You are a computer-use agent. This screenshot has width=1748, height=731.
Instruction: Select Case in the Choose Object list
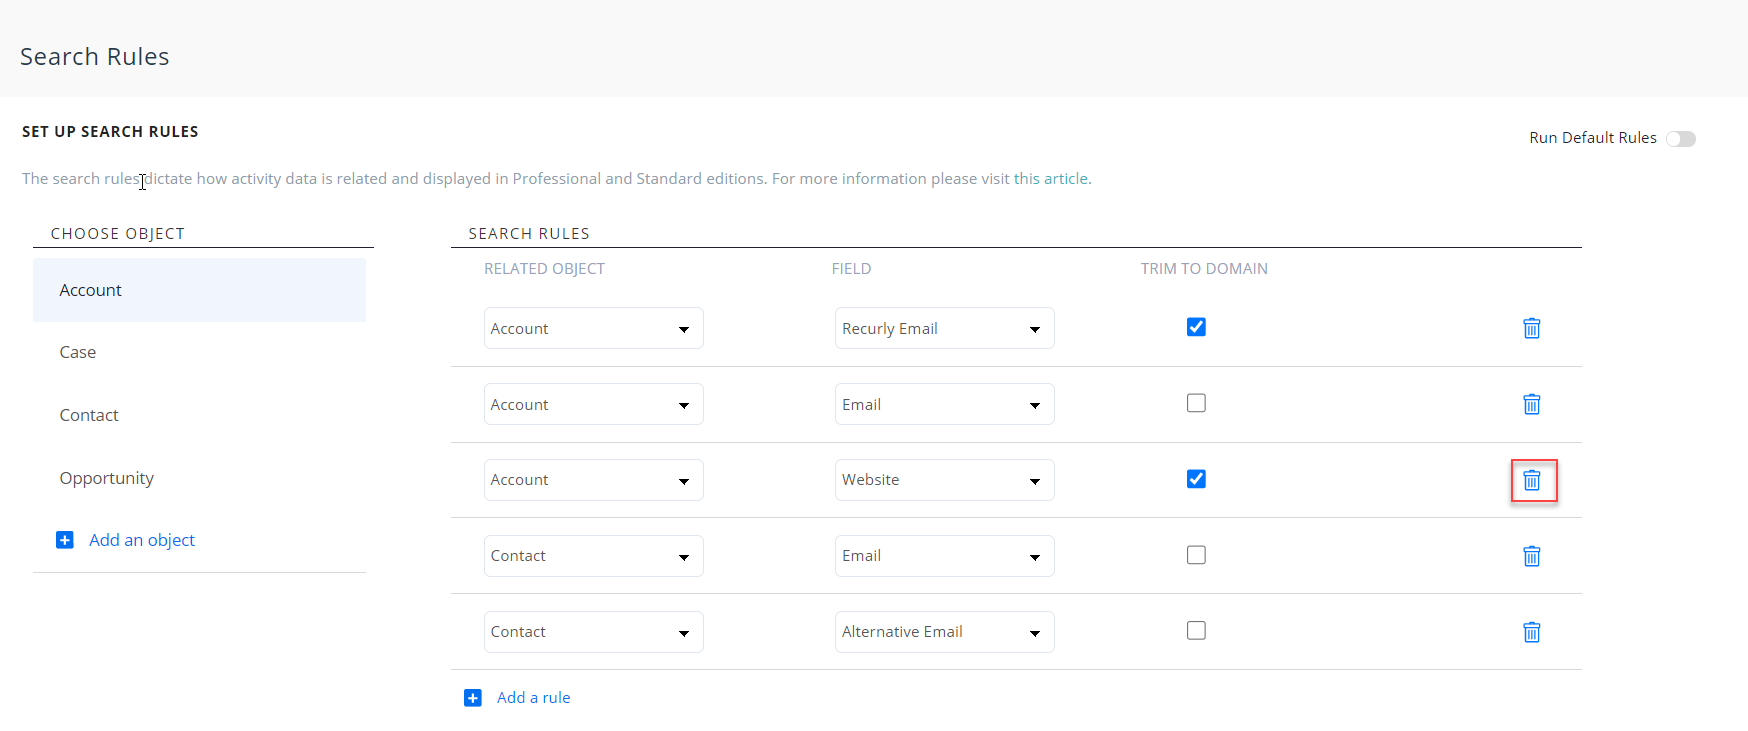[78, 352]
